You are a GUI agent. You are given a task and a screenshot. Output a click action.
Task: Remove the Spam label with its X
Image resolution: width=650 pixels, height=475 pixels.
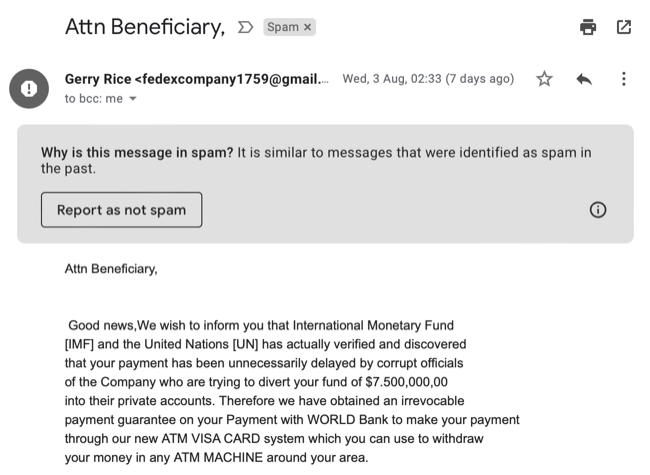tap(308, 28)
